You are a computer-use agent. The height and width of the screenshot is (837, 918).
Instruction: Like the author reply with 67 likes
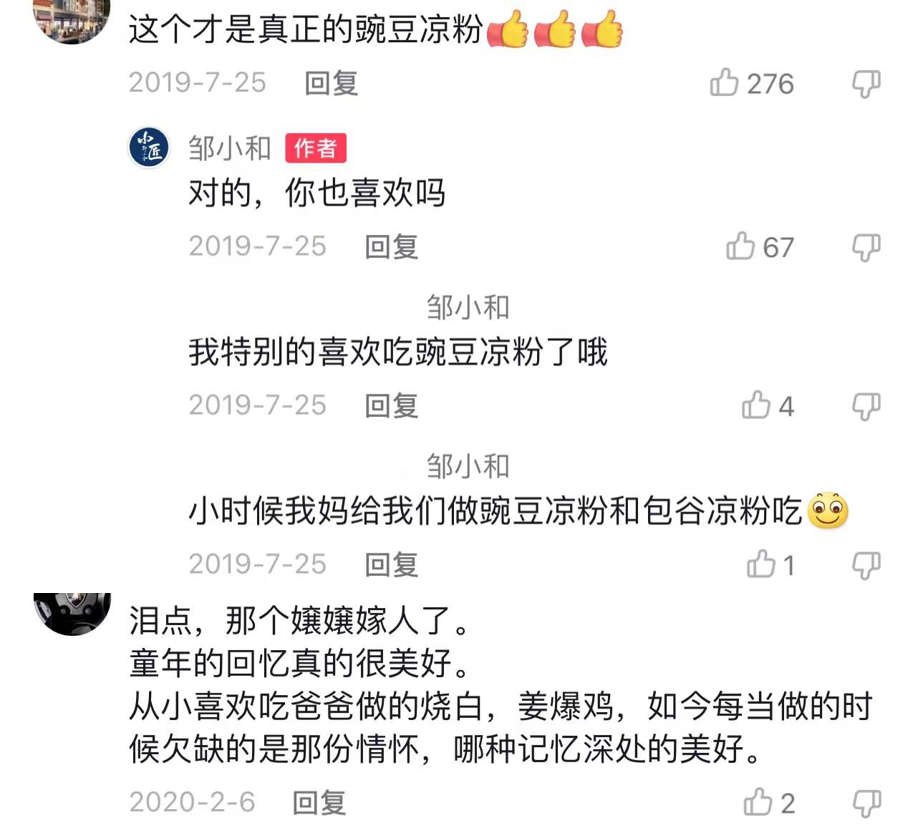(740, 246)
